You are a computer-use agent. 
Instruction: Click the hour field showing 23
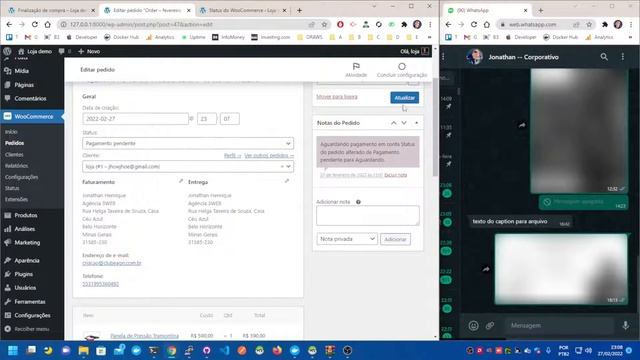[x=207, y=119]
